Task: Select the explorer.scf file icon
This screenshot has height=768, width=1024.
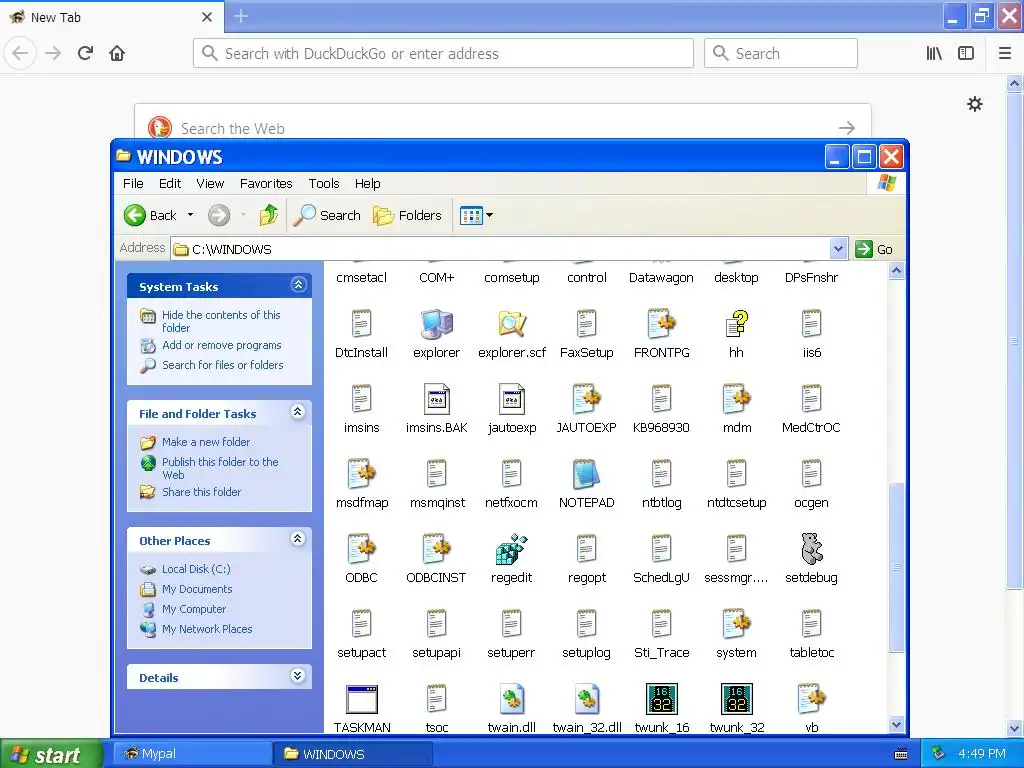Action: [x=511, y=324]
